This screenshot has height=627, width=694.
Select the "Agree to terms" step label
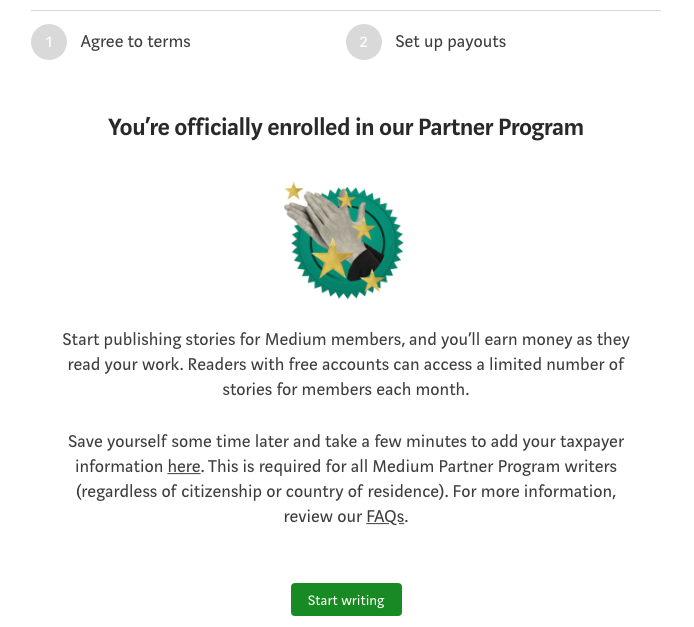[135, 42]
